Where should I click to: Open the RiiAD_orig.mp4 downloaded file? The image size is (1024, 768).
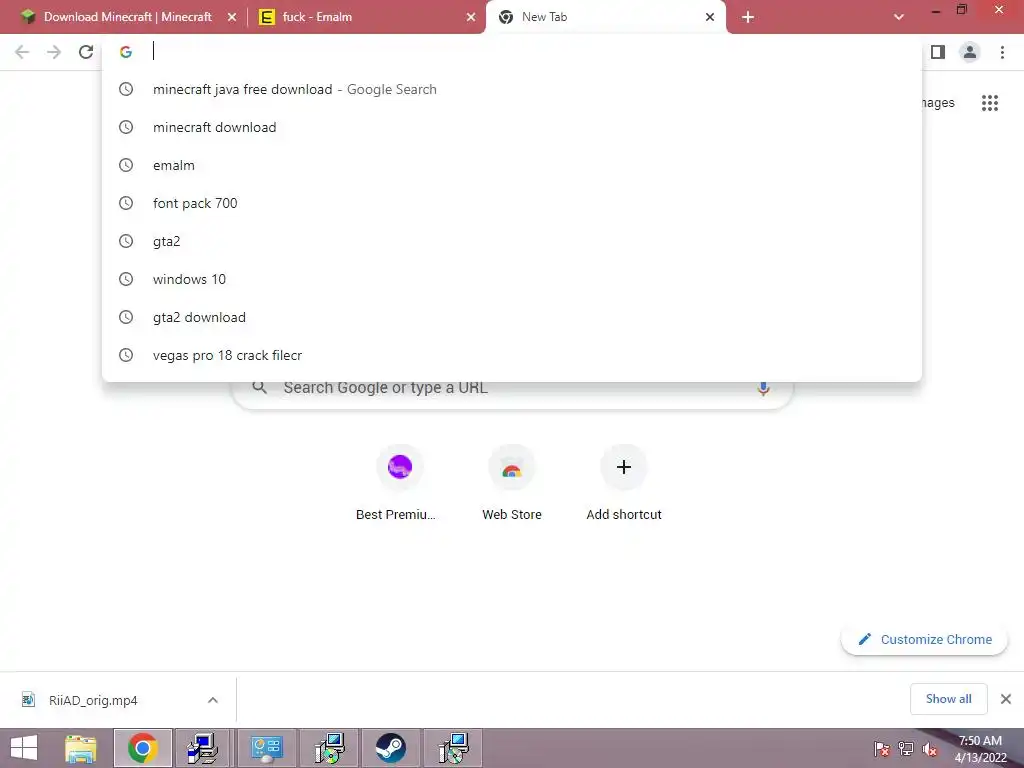click(x=93, y=700)
